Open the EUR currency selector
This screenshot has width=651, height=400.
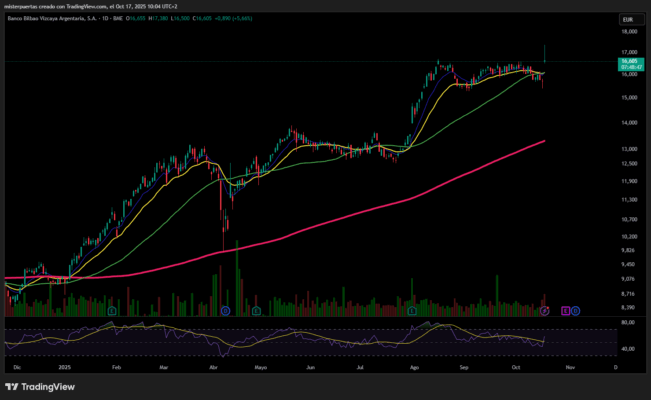(x=627, y=19)
